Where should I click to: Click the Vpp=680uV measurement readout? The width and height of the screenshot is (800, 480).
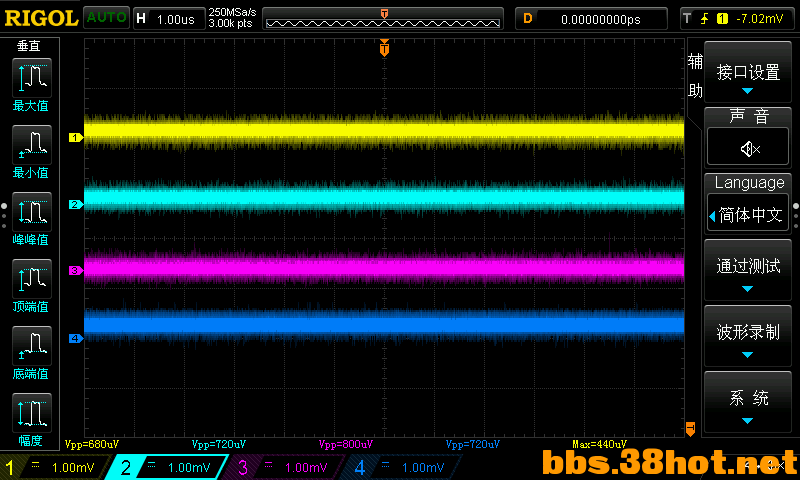tap(92, 444)
